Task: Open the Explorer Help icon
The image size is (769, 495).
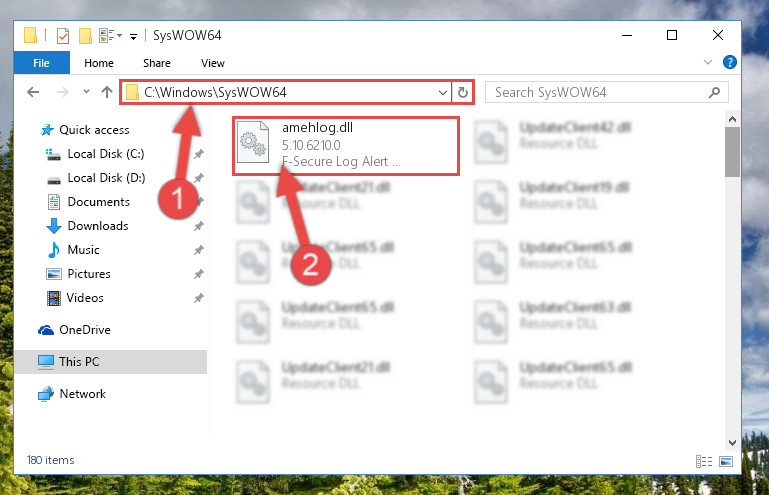Action: click(729, 62)
